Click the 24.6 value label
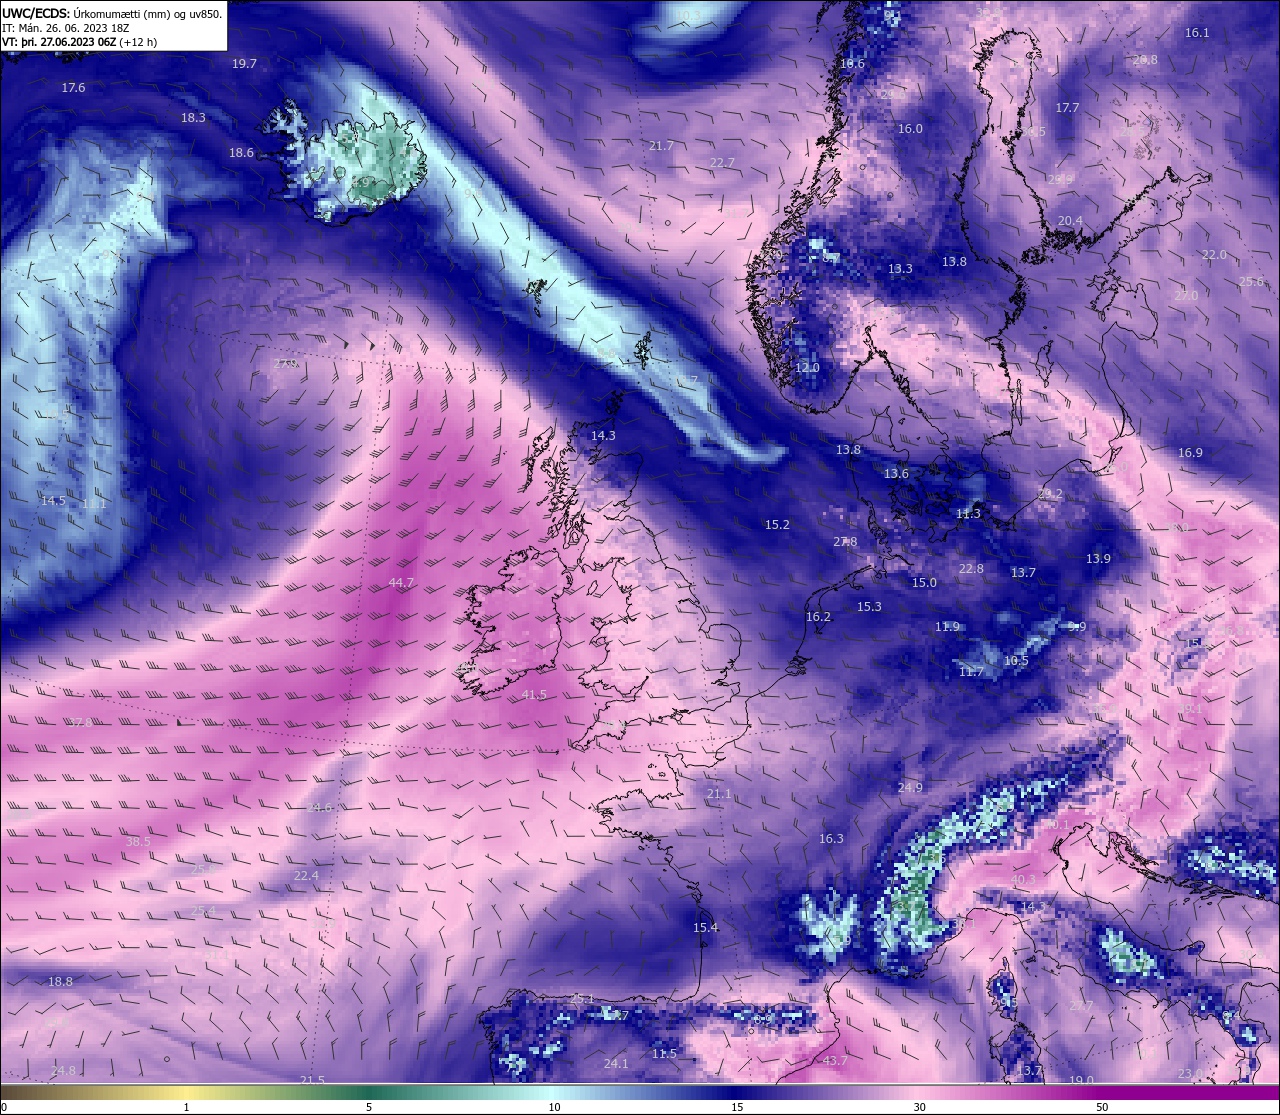This screenshot has width=1280, height=1115. pos(319,808)
